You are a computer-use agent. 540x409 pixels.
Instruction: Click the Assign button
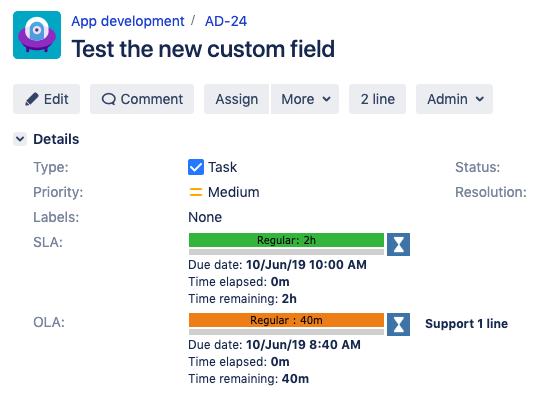(x=237, y=99)
